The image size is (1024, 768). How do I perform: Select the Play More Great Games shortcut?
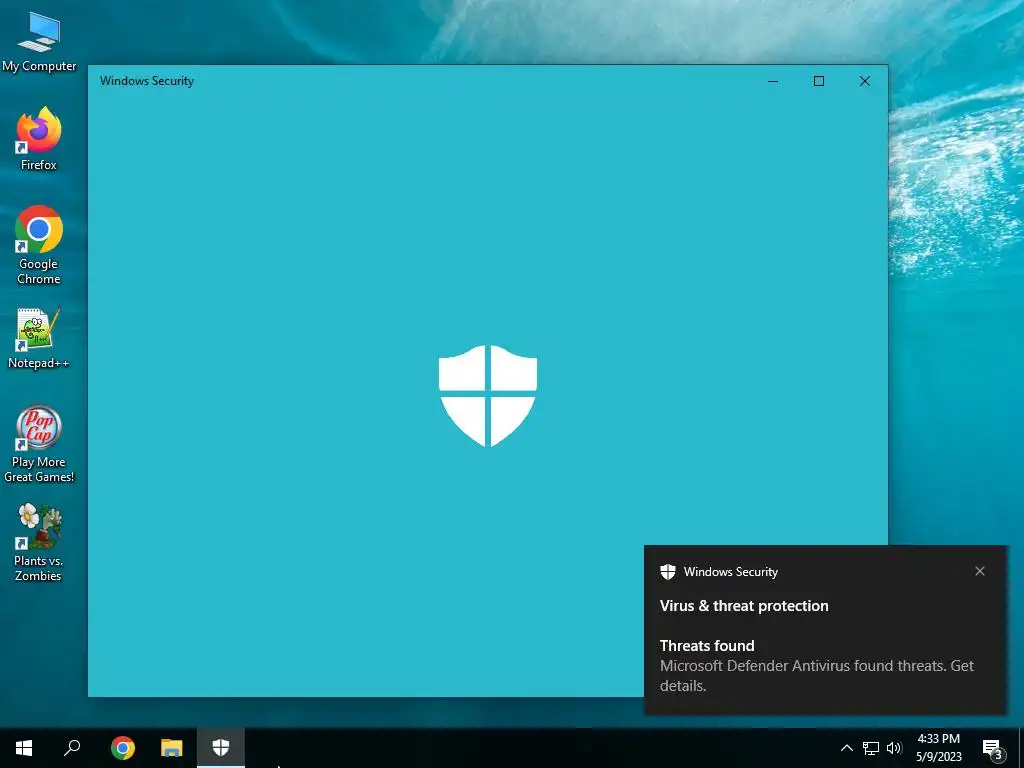(x=39, y=445)
